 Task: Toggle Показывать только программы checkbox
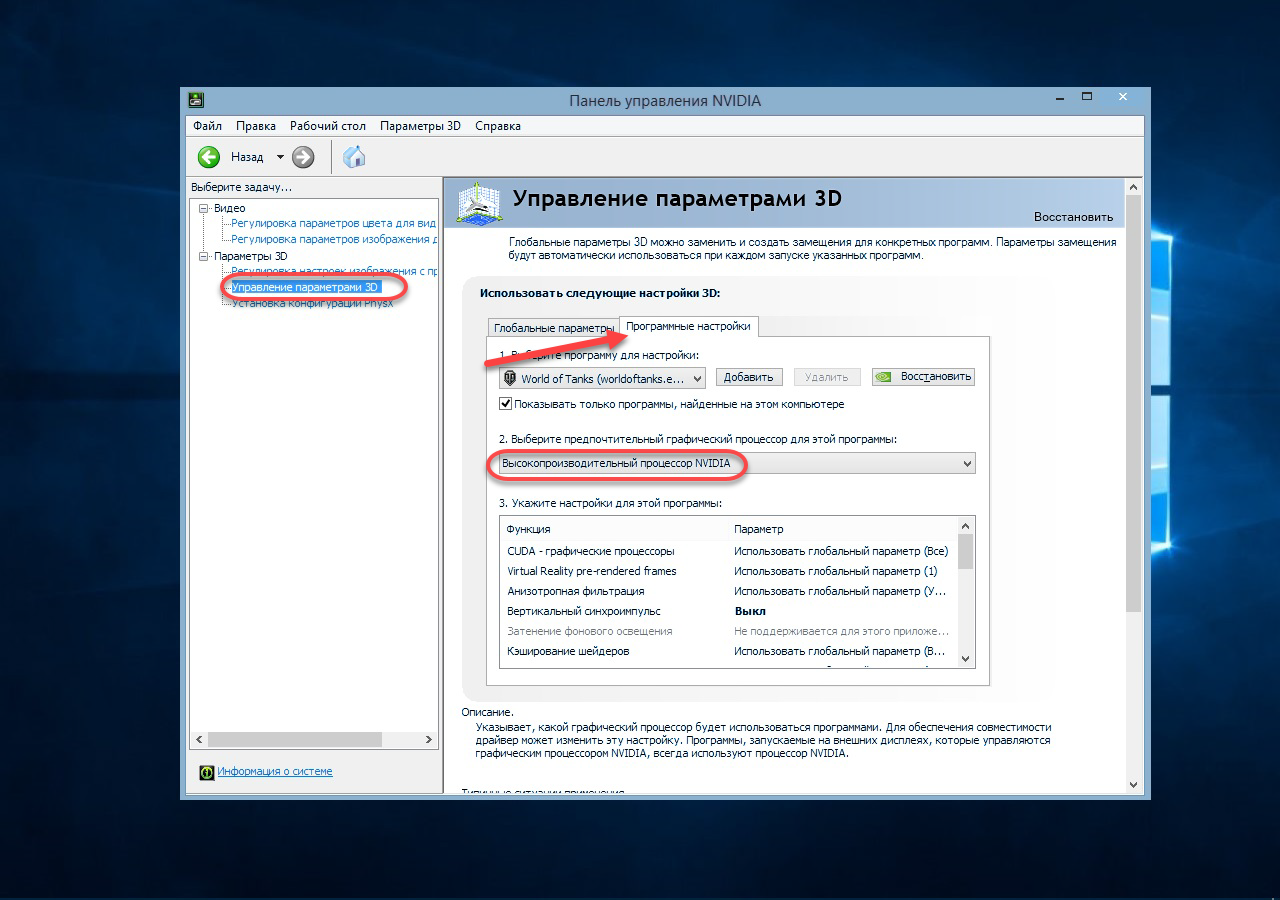tap(506, 404)
